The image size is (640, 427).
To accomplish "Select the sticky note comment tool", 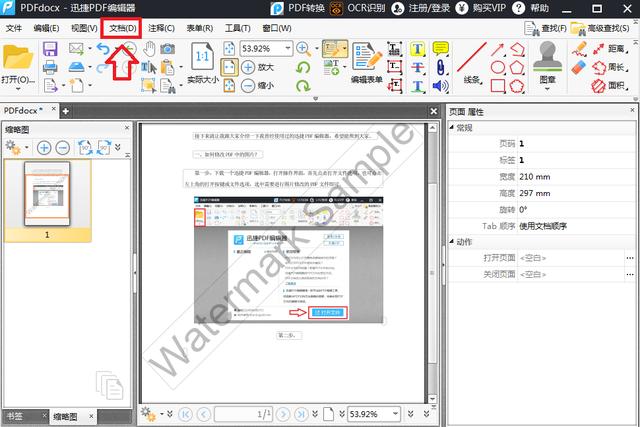I will click(440, 49).
